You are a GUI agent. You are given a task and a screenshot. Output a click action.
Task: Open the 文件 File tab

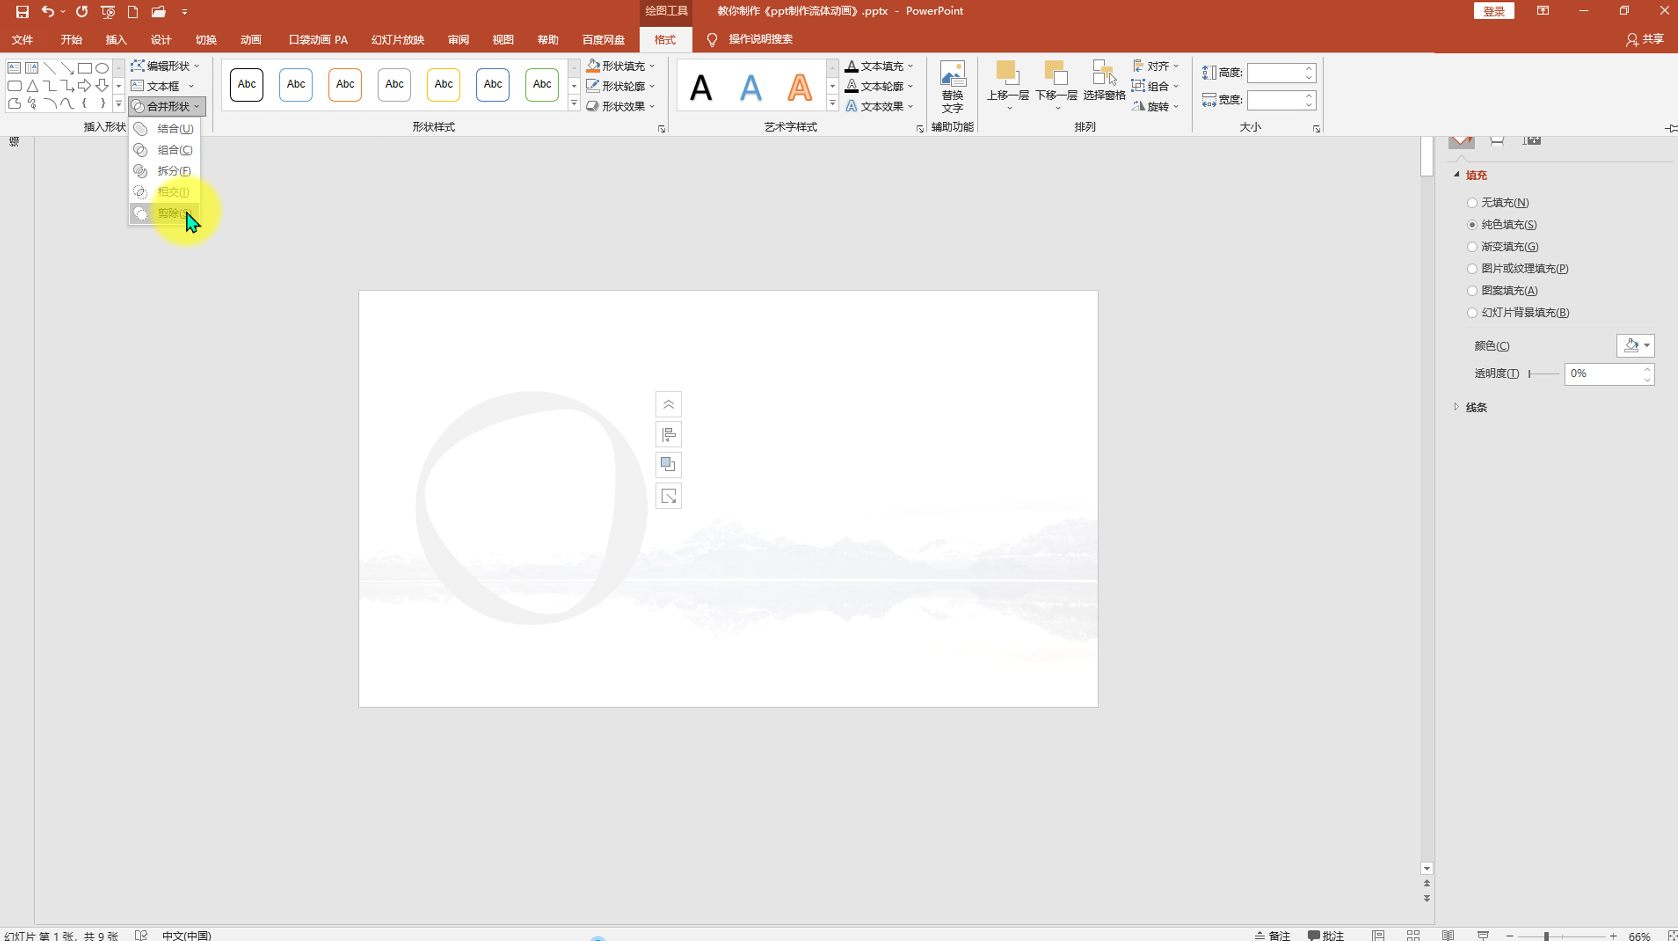point(22,40)
